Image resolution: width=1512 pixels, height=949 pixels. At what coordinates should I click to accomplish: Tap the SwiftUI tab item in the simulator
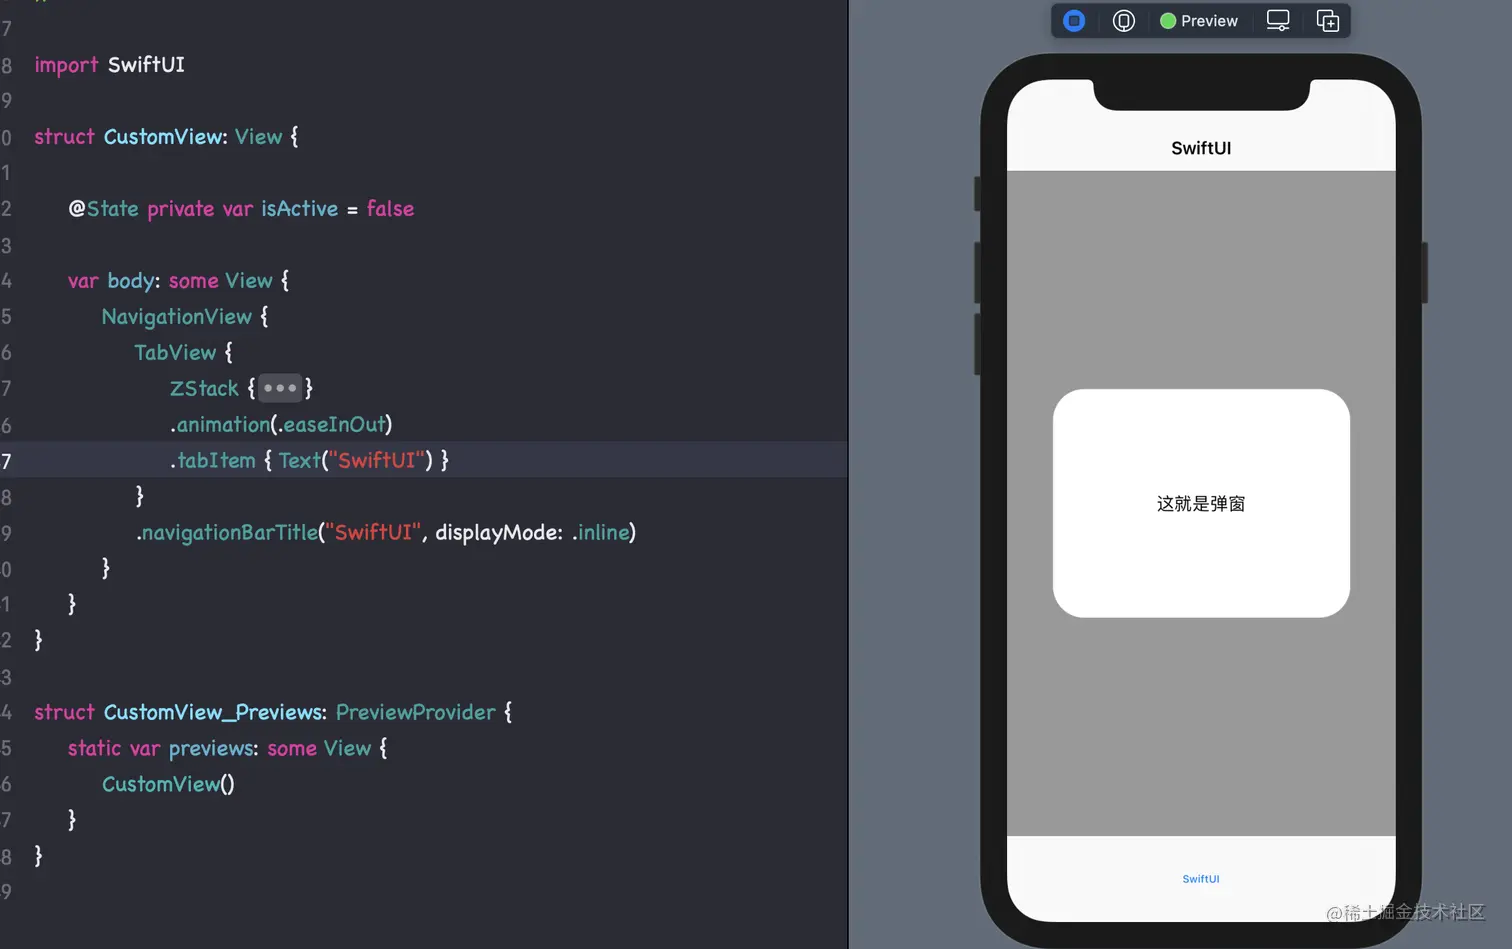point(1200,879)
